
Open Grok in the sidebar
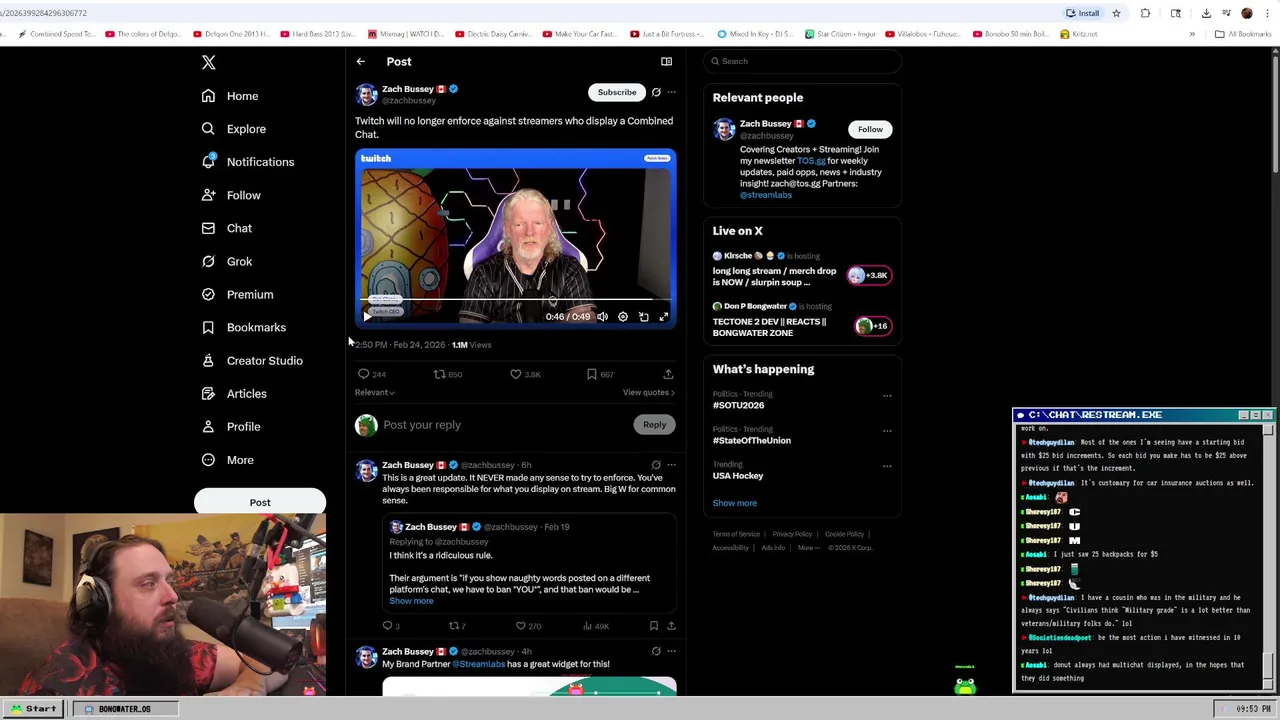(226, 261)
